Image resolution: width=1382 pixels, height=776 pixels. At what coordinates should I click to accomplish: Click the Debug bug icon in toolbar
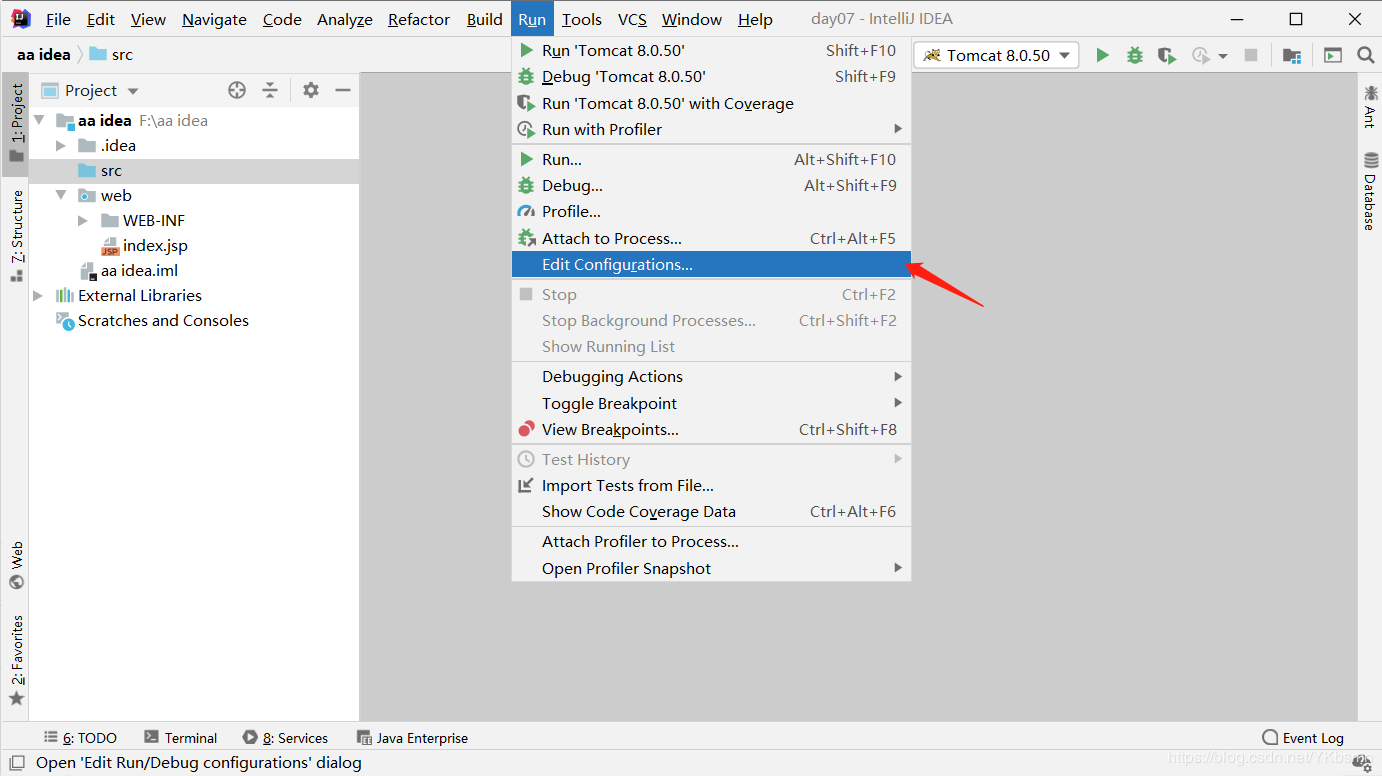click(1134, 55)
